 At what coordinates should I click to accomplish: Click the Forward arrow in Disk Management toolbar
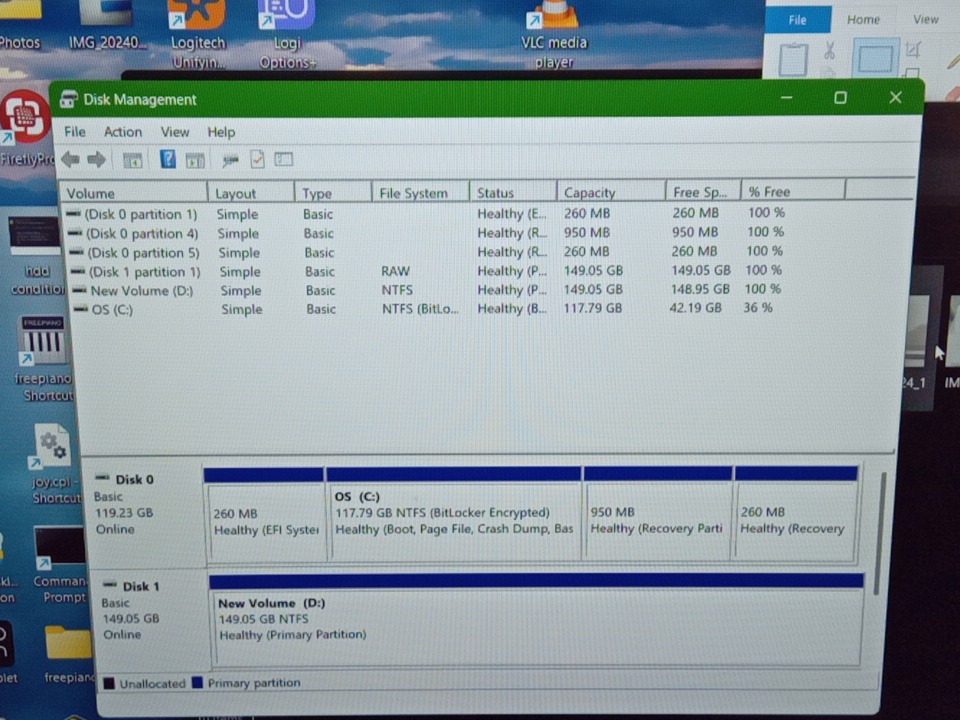click(x=97, y=160)
